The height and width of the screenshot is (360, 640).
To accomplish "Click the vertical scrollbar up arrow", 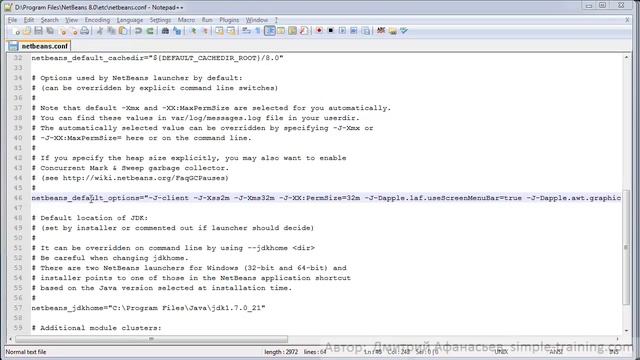I will coord(627,58).
